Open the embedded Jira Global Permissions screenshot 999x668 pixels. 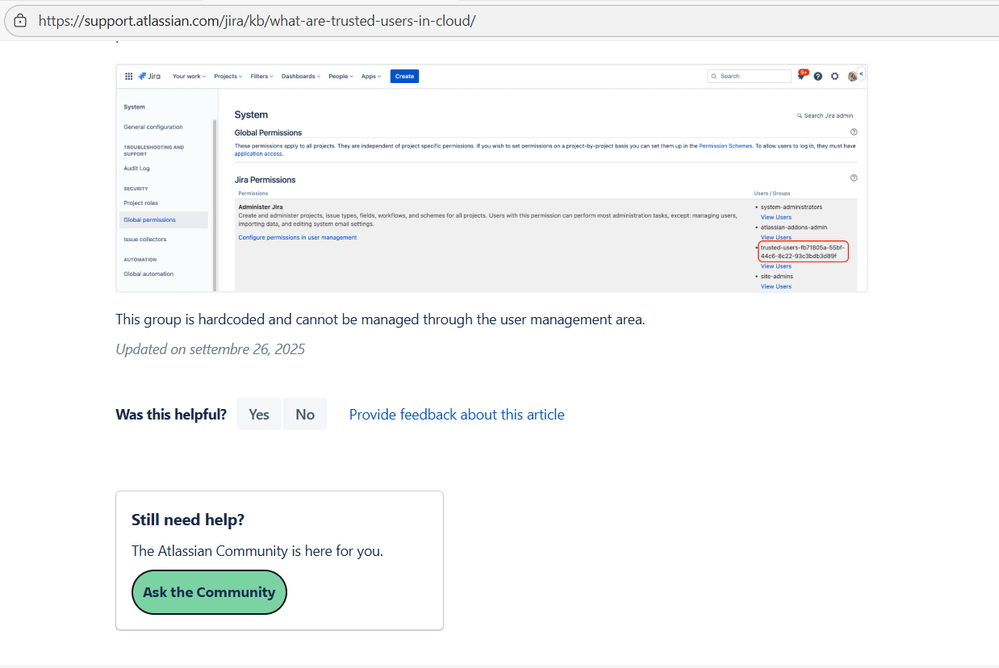click(491, 178)
